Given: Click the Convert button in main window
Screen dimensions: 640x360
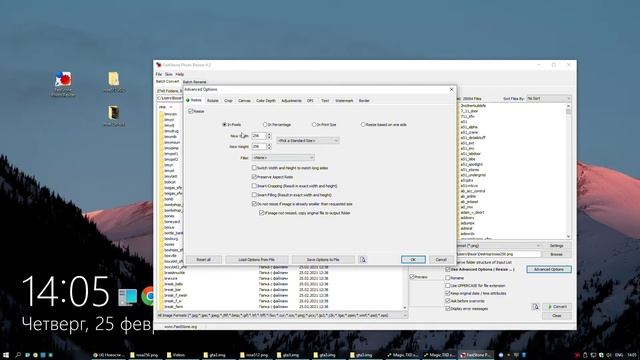Looking at the screenshot, I should tap(557, 307).
